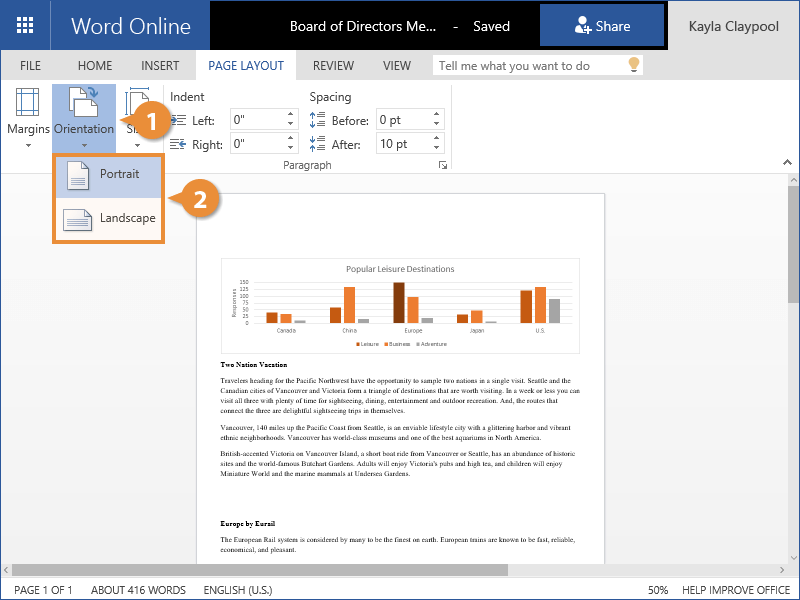Screen dimensions: 800x600
Task: Click the Margins page icon
Action: point(27,103)
